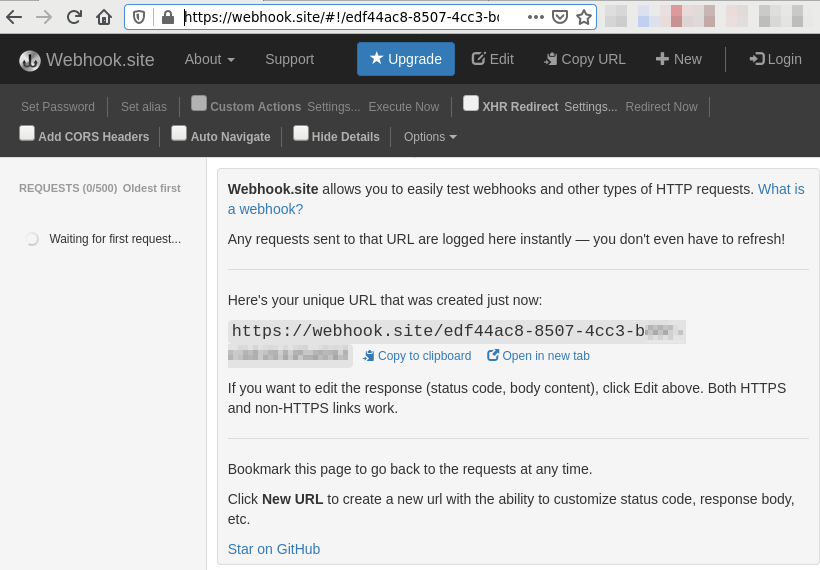Open the browser home page icon

pos(104,17)
